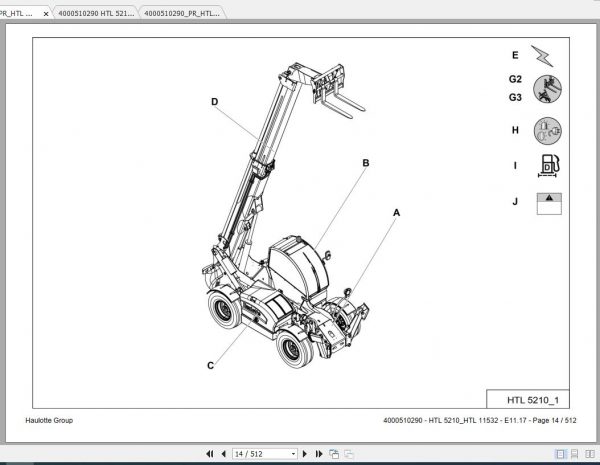600x465 pixels.
Task: Click the previous view icon
Action: coord(334,454)
